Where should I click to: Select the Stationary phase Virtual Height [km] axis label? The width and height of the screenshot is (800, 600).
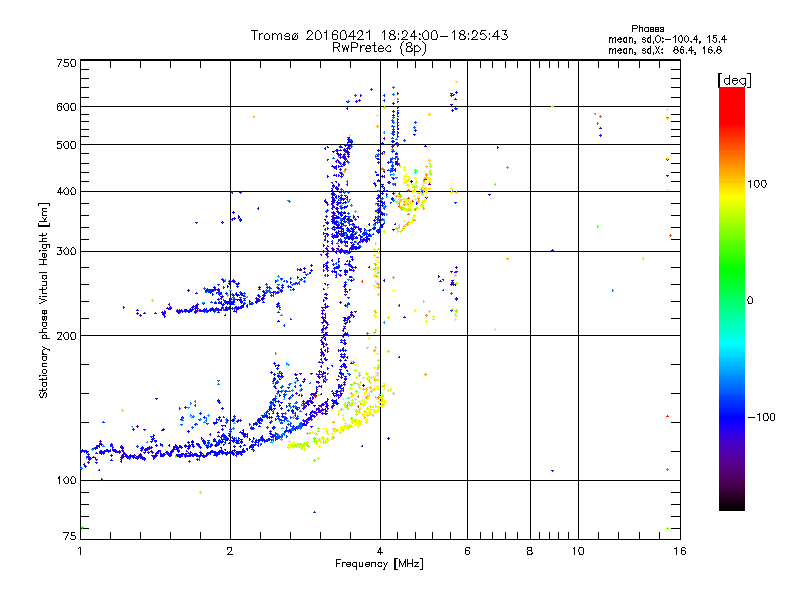44,300
